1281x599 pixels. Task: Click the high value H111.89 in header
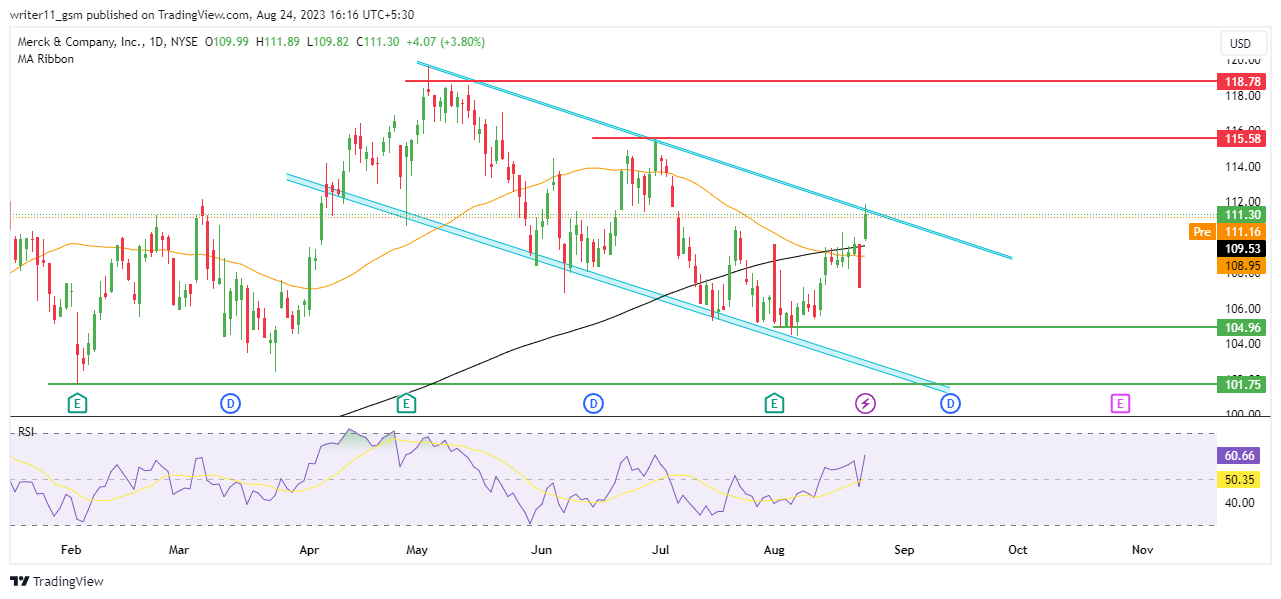coord(279,42)
